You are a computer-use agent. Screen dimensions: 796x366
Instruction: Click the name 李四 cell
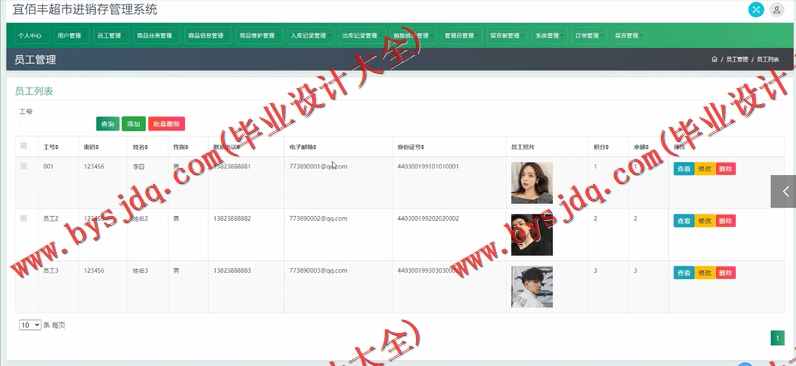(139, 167)
